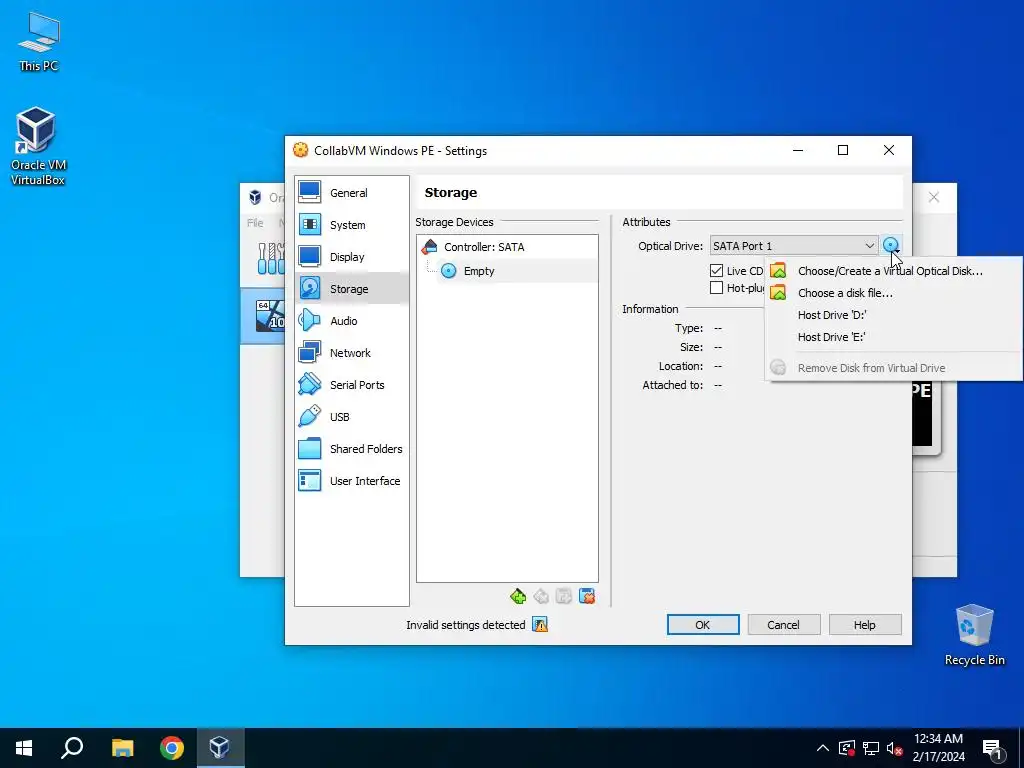Open the System settings category

[x=351, y=225]
